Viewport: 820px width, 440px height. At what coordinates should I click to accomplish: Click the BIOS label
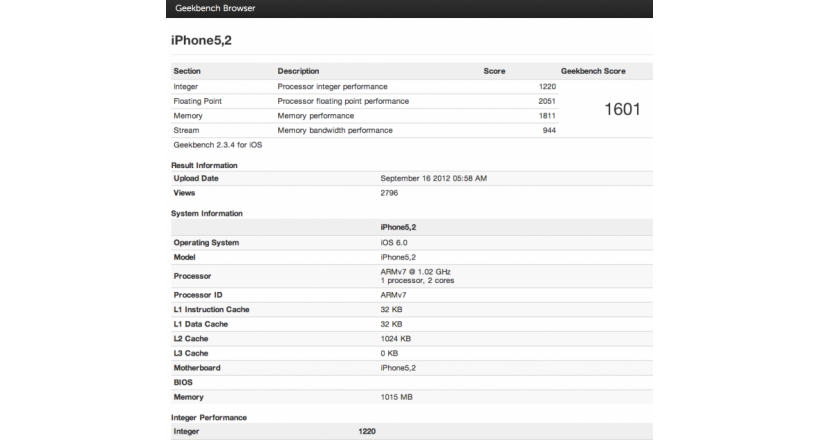click(x=183, y=383)
